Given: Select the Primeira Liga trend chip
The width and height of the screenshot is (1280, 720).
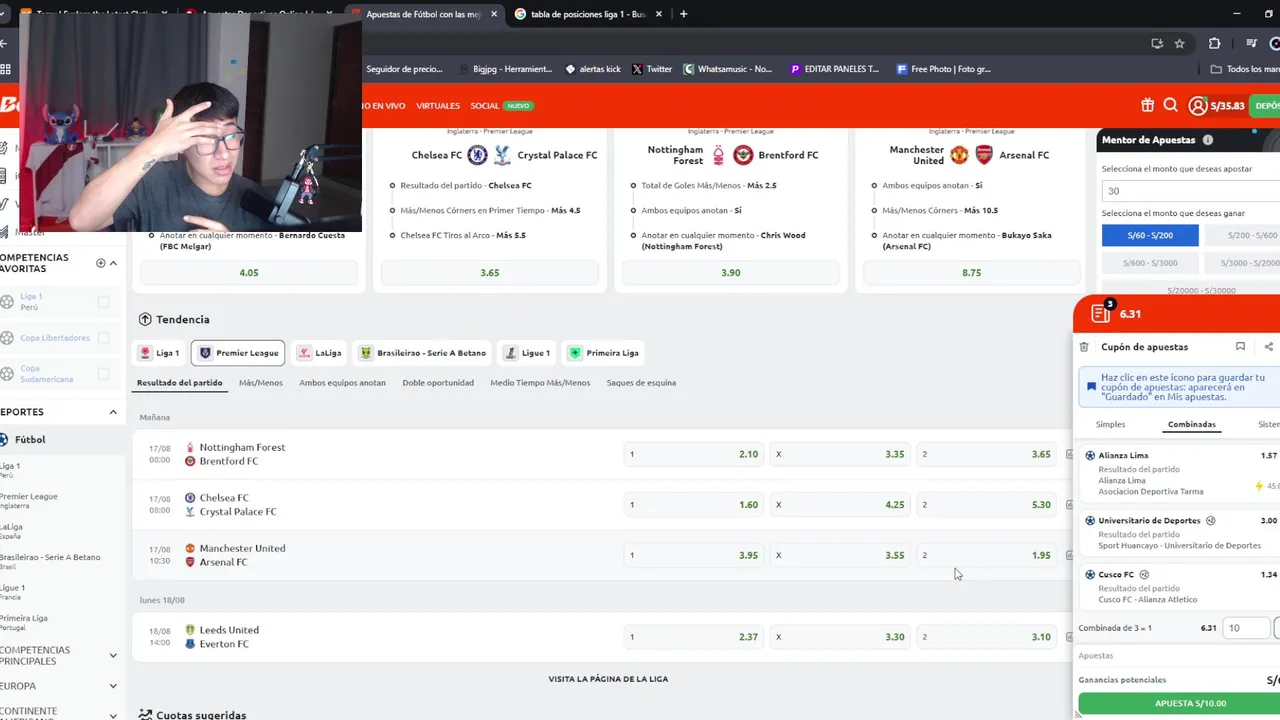Looking at the screenshot, I should (603, 353).
